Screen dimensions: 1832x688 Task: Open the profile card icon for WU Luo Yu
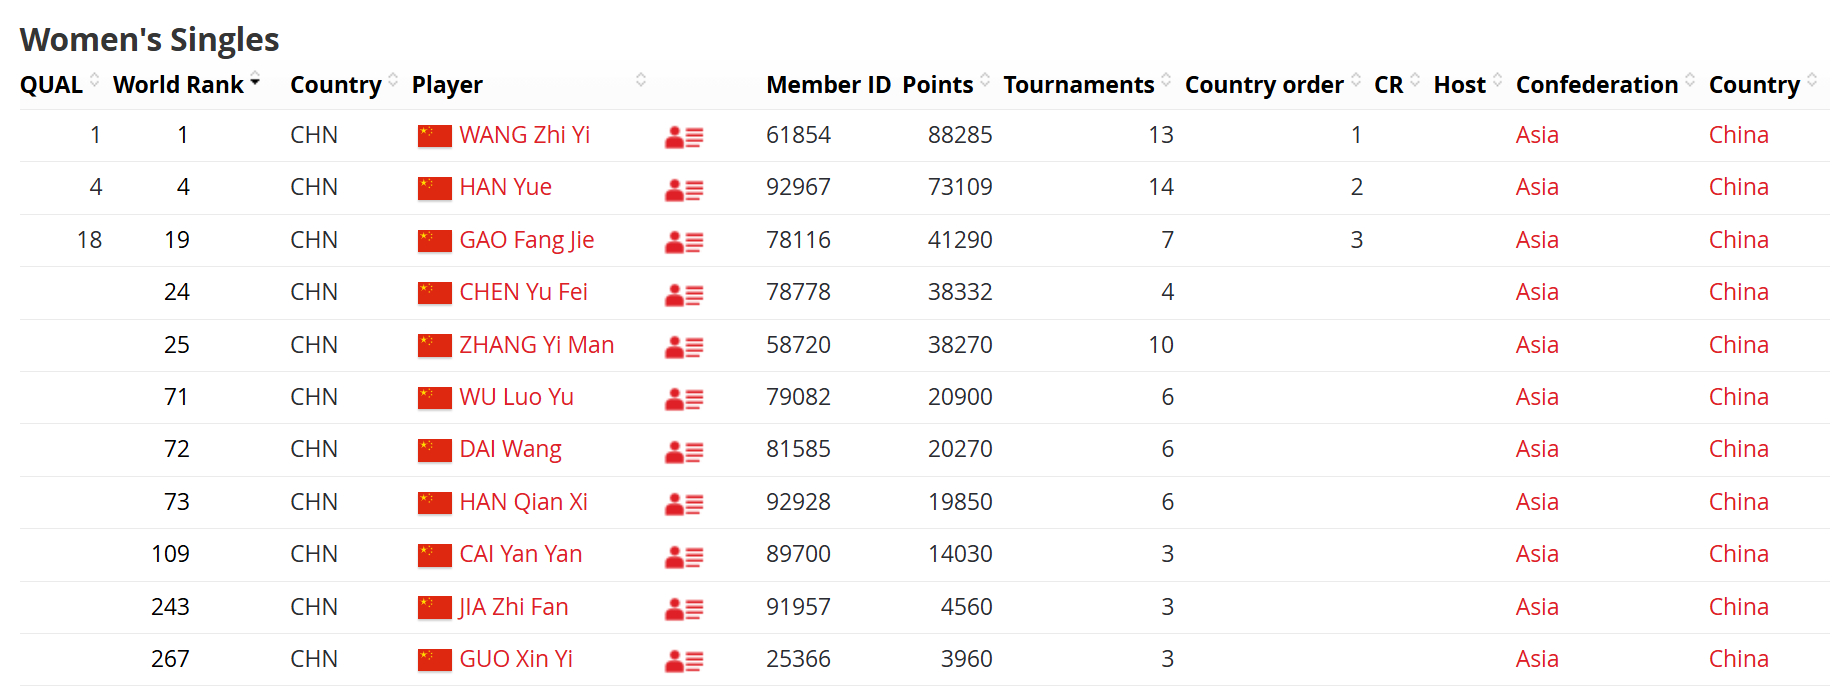pos(684,399)
